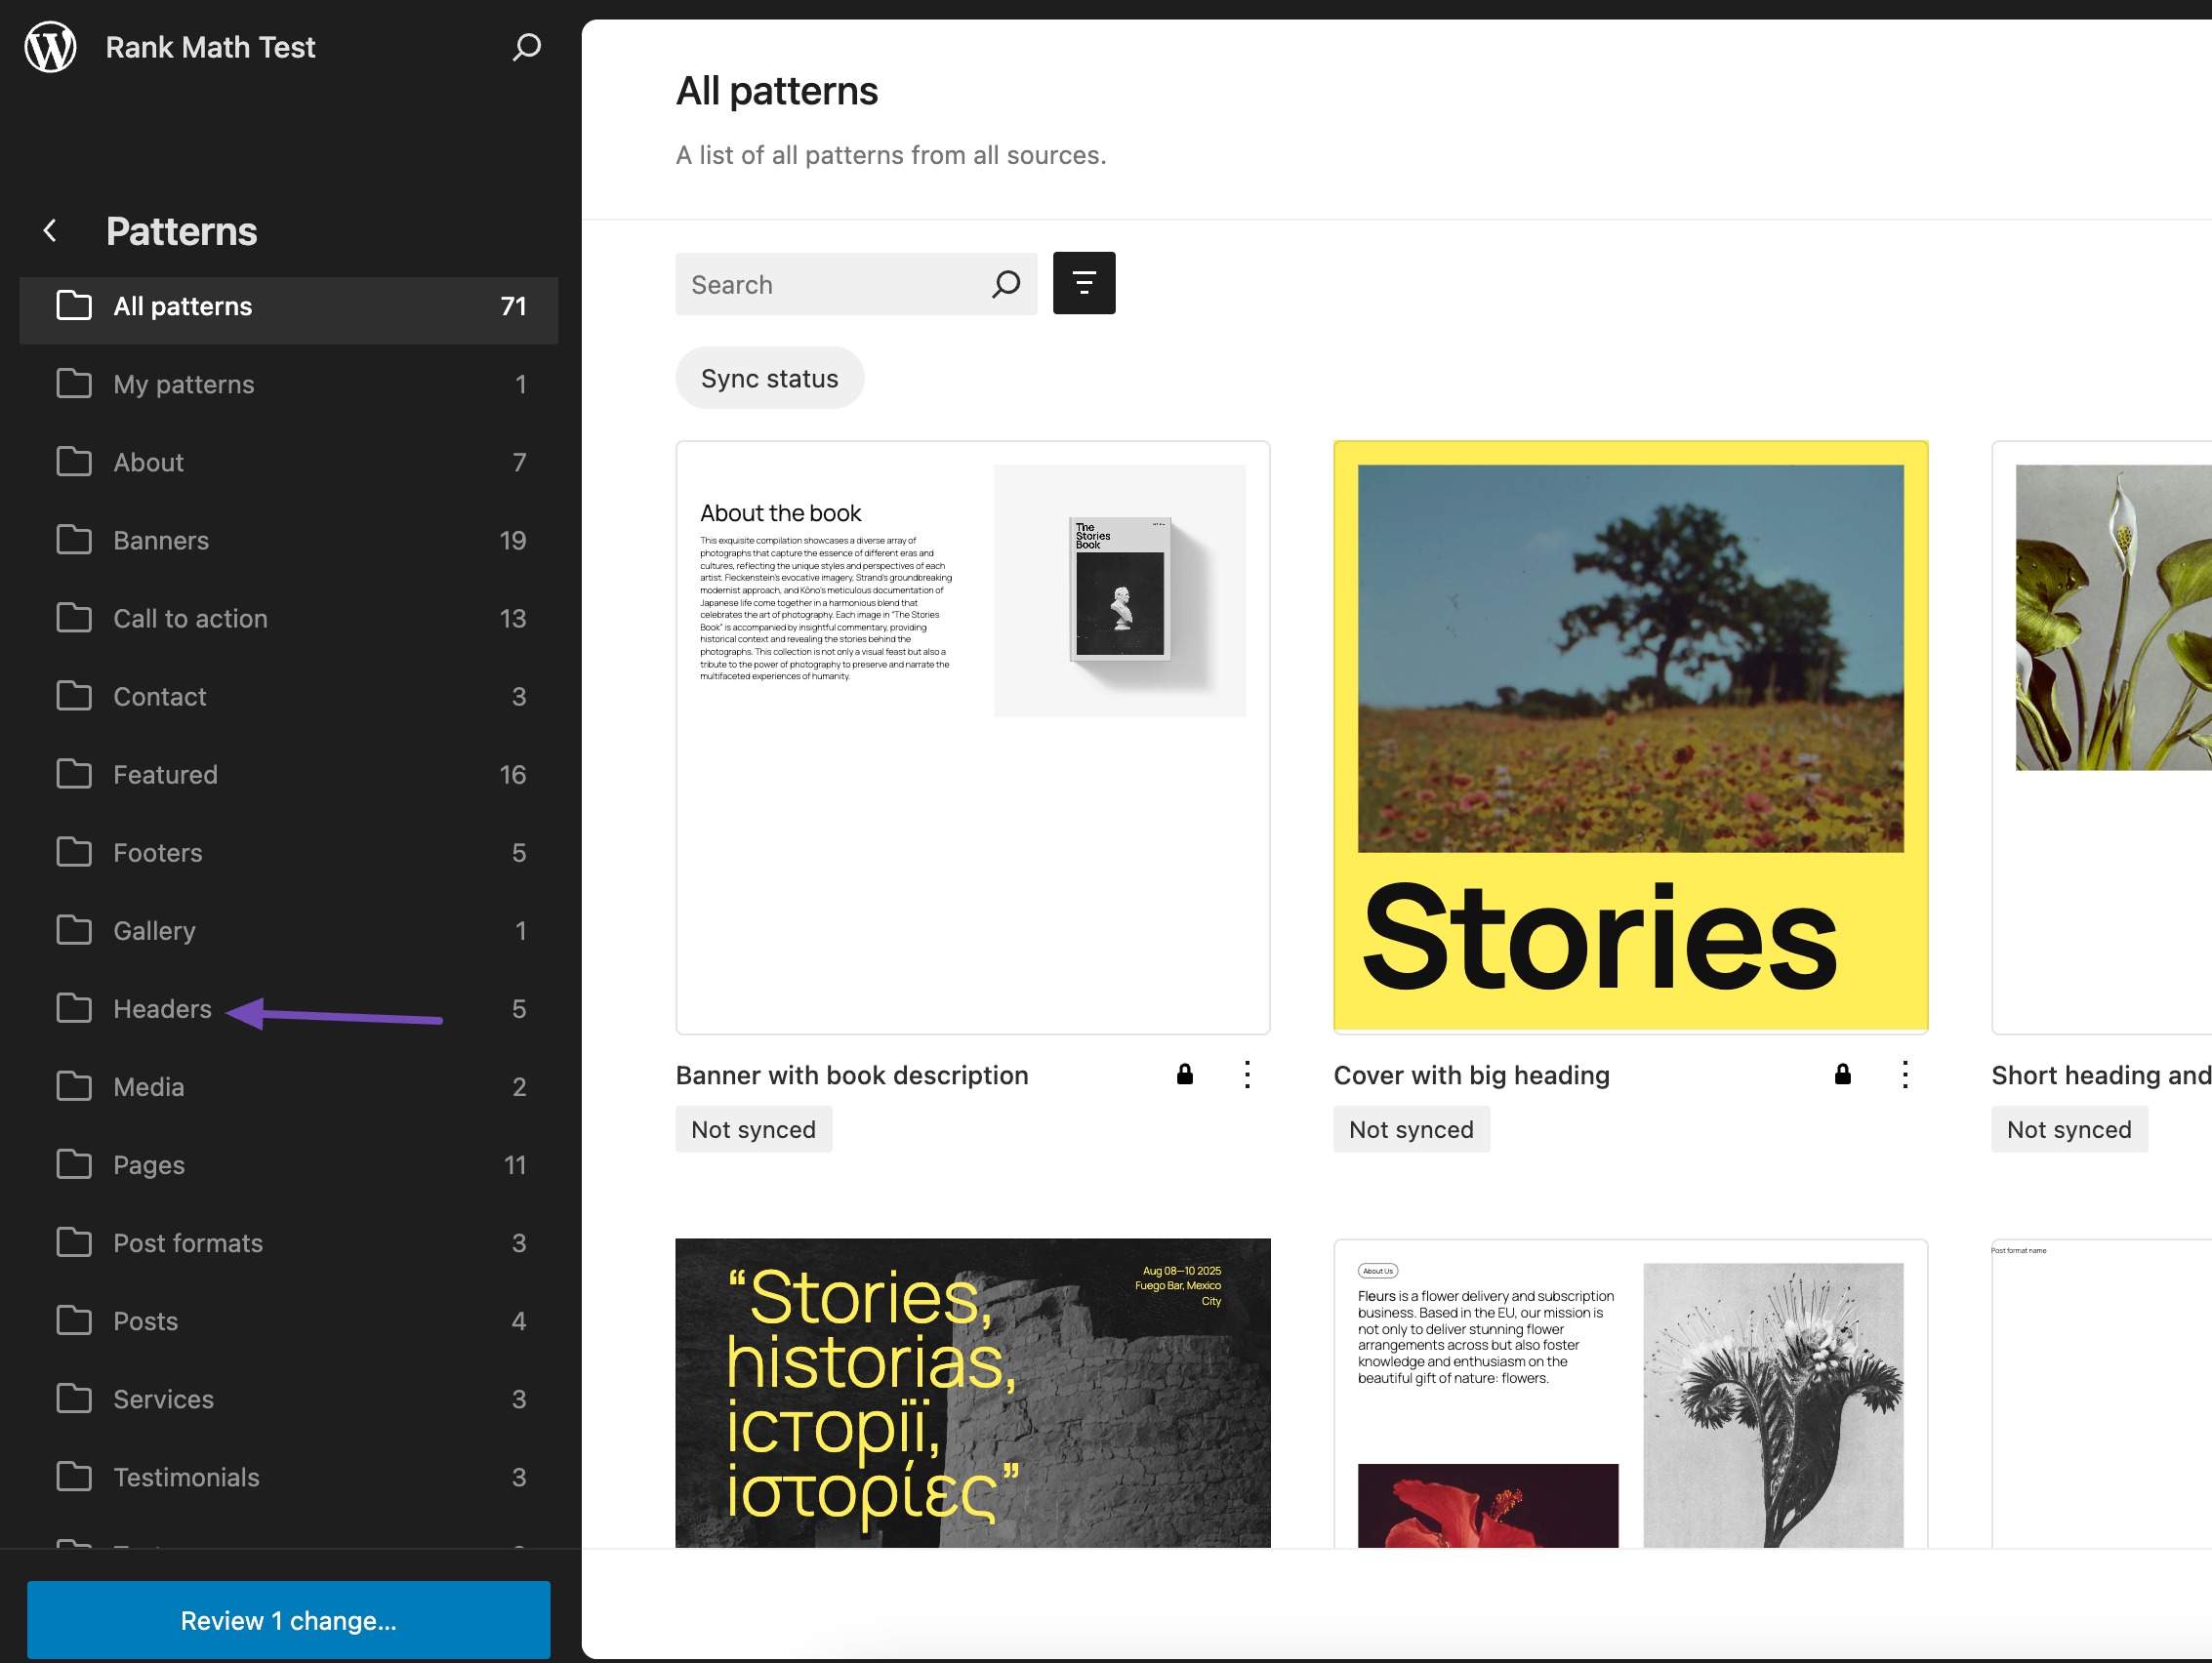Screen dimensions: 2212x1663
Task: Click the All patterns folder icon
Action: coord(74,305)
